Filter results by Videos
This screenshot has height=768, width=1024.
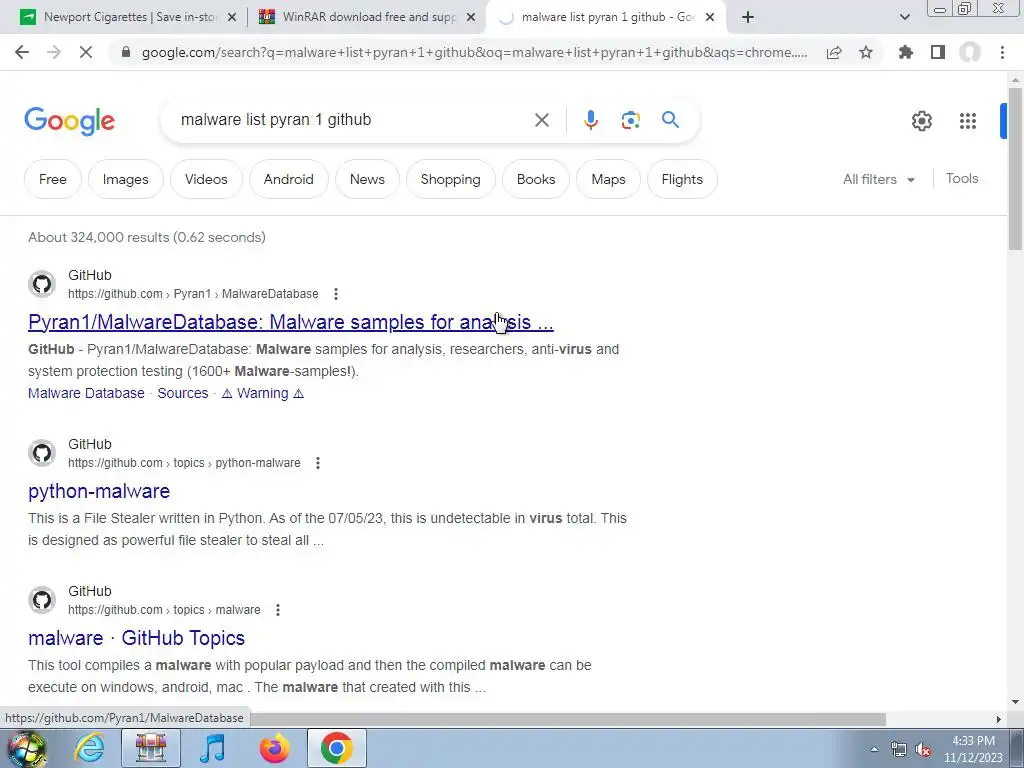coord(206,179)
